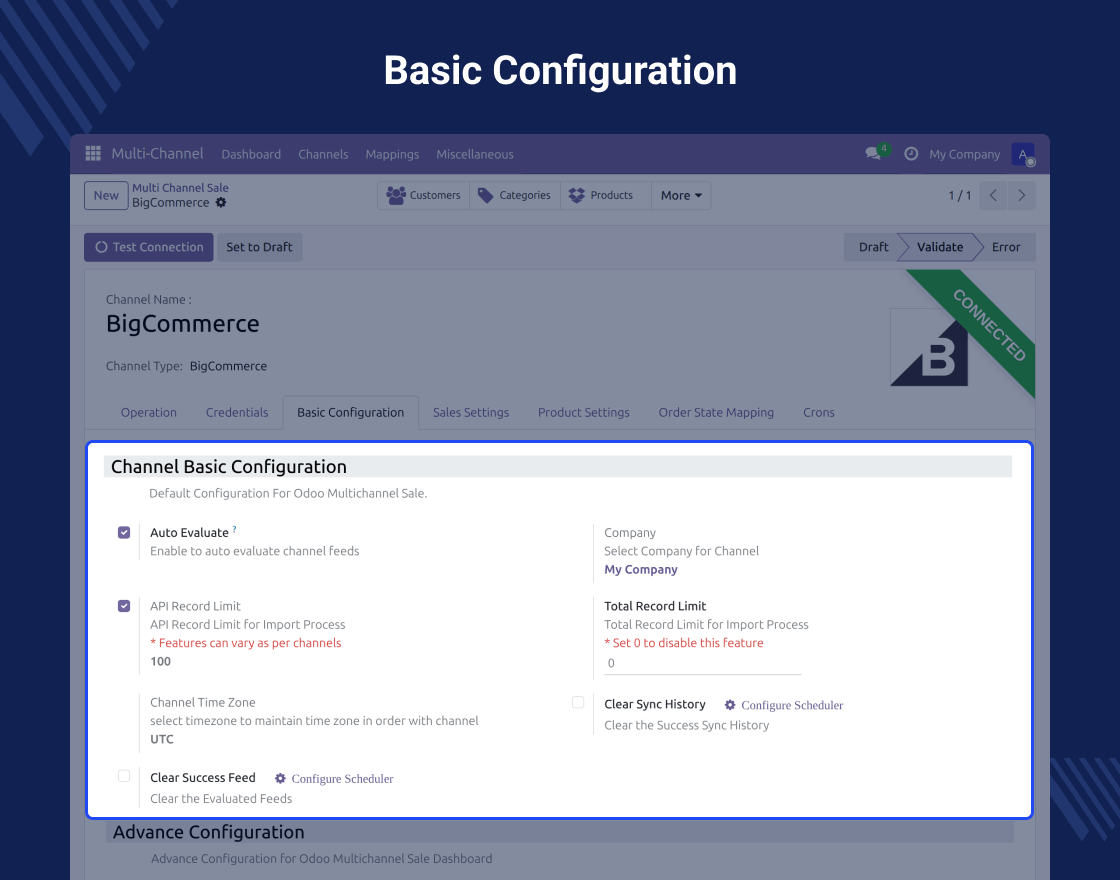
Task: Go to previous record arrow
Action: (993, 196)
